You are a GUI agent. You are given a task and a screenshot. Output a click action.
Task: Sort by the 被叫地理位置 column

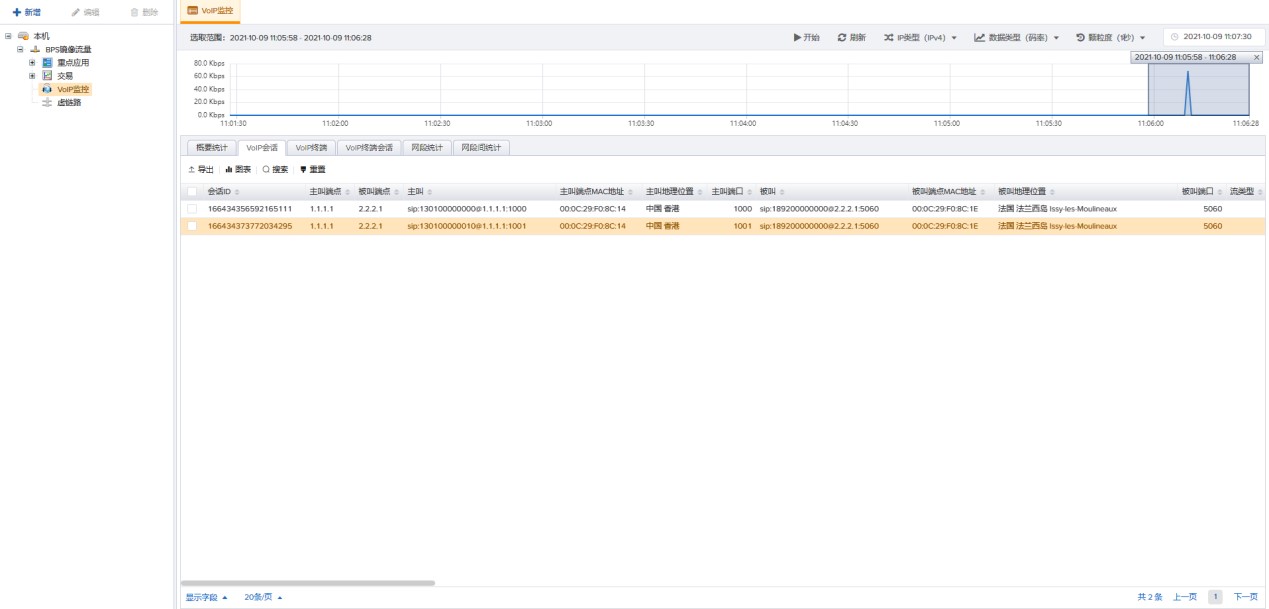coord(1025,191)
